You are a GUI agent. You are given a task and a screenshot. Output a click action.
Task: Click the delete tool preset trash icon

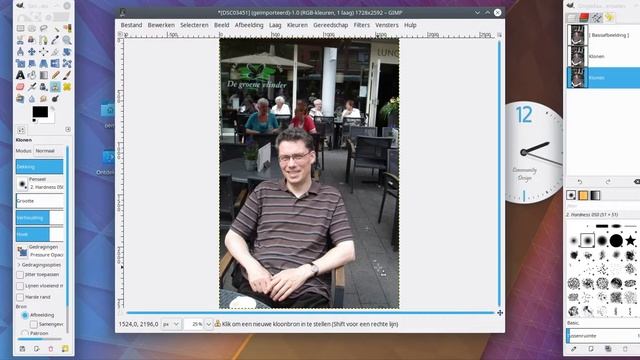pyautogui.click(x=51, y=349)
